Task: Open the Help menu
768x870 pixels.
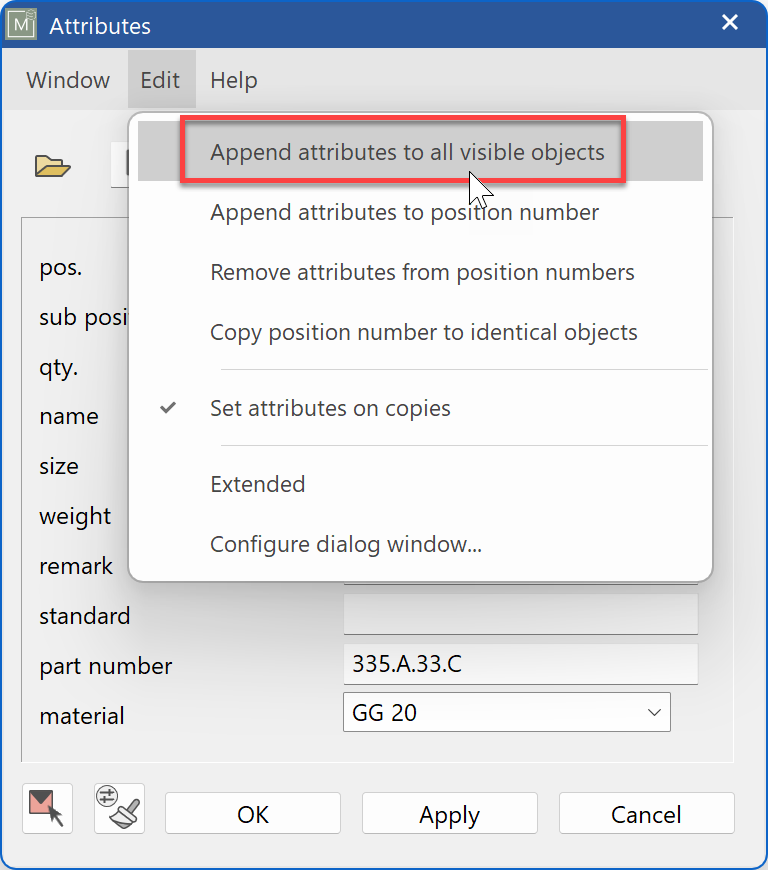Action: tap(234, 80)
